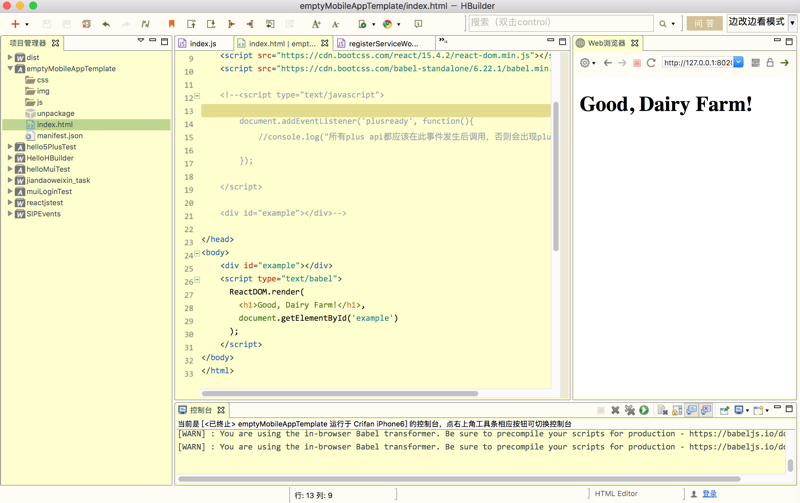Click the browser back arrow

click(607, 63)
